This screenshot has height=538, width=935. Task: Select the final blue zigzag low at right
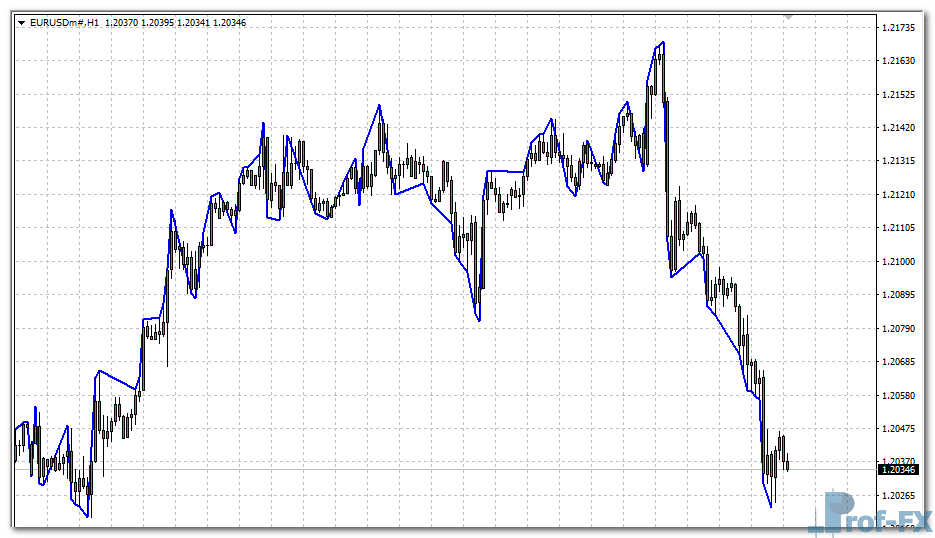(771, 506)
